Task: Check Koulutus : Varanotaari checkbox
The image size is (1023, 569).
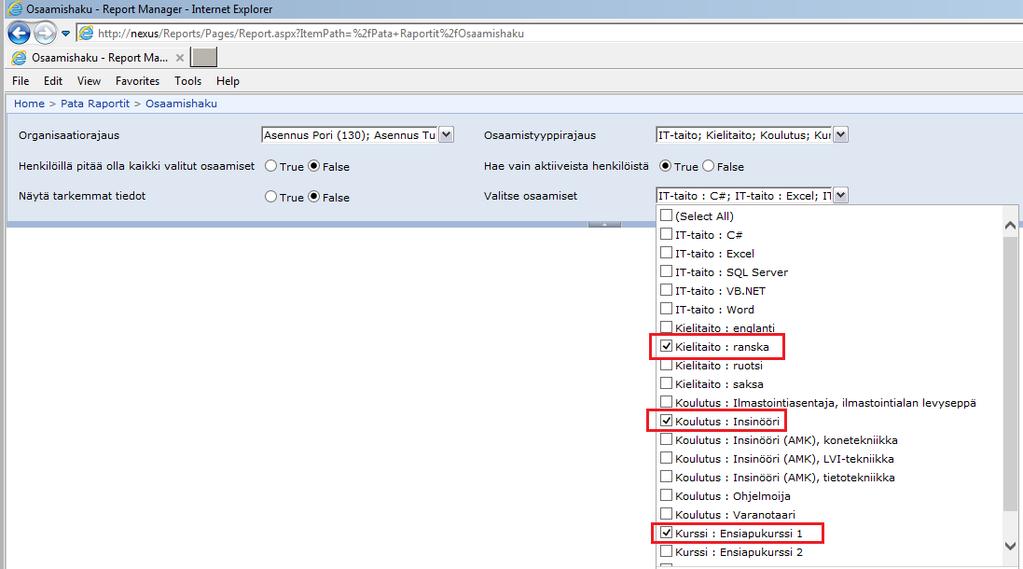Action: pos(666,514)
